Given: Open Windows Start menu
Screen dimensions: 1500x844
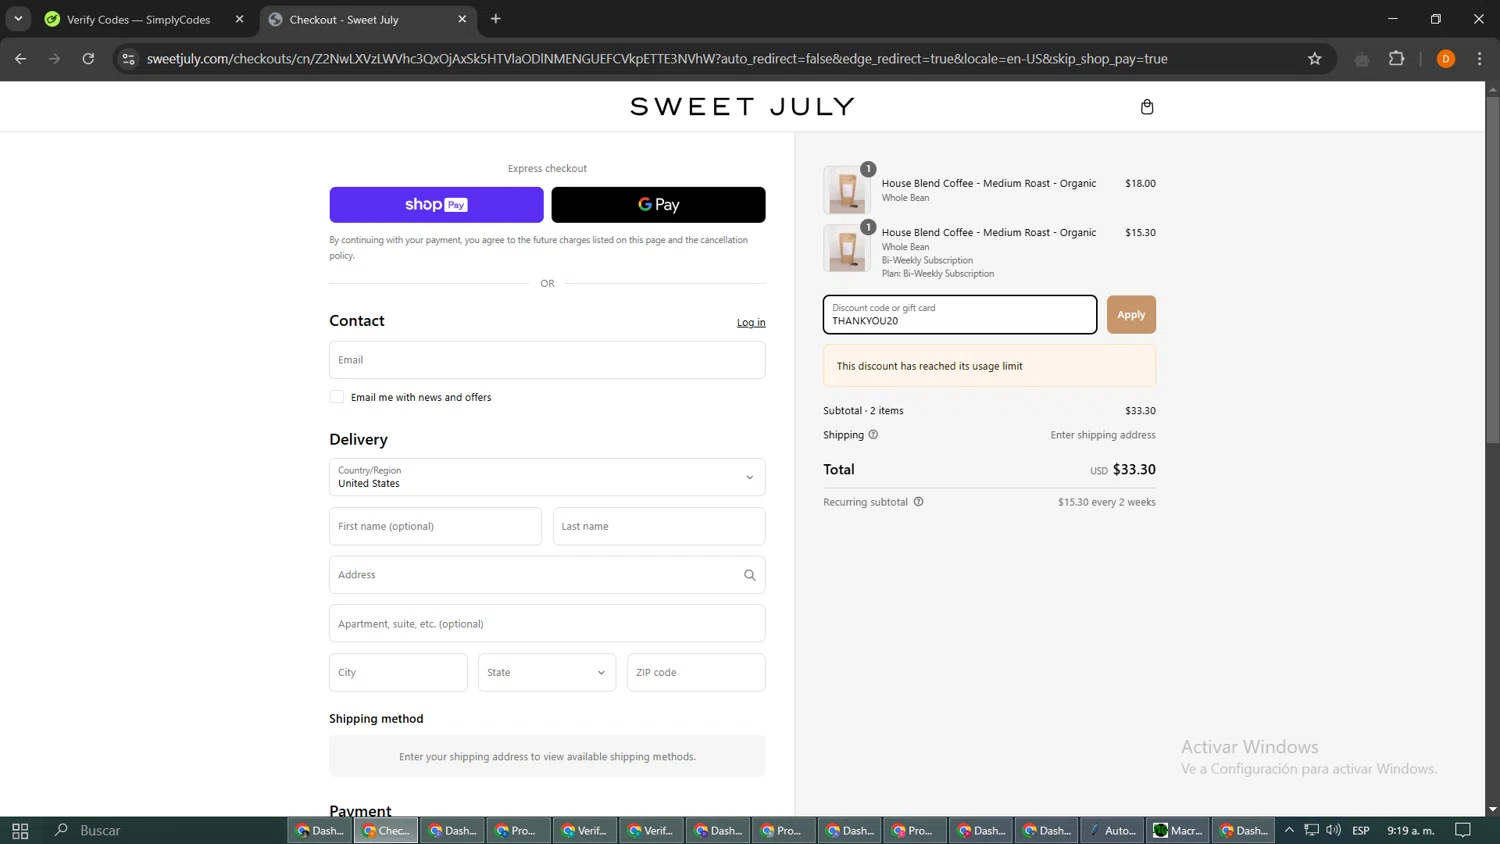Looking at the screenshot, I should point(20,830).
